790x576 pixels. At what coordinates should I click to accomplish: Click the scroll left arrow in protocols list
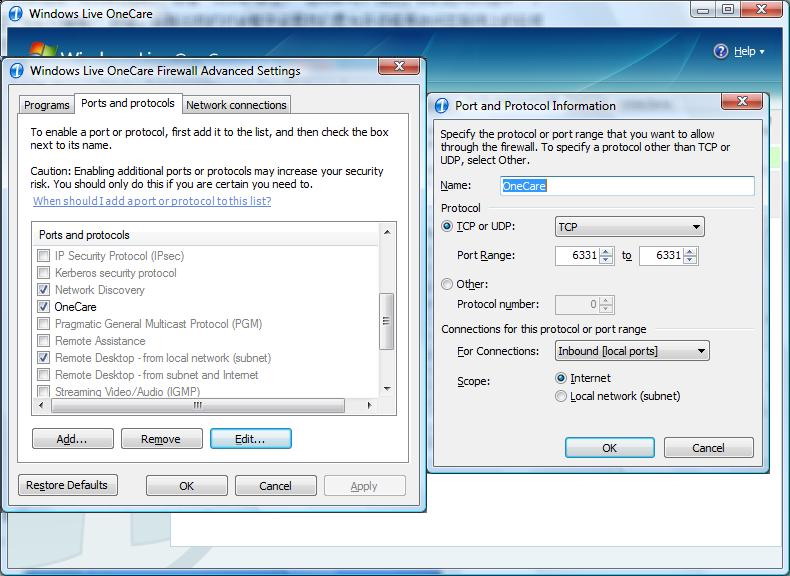pos(41,406)
